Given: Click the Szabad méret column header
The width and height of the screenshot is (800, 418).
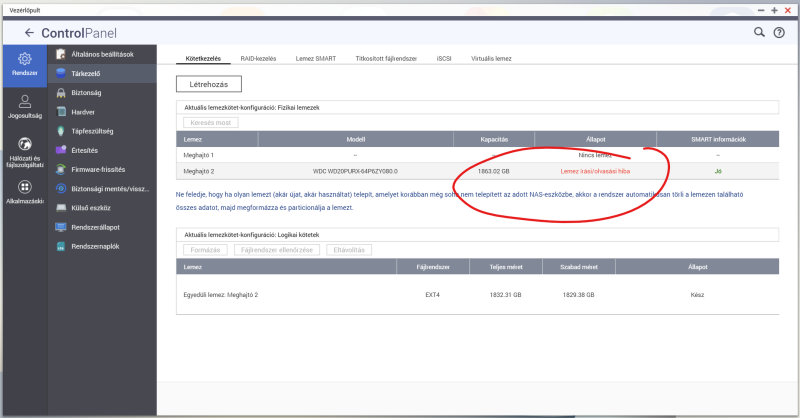Looking at the screenshot, I should click(x=579, y=267).
